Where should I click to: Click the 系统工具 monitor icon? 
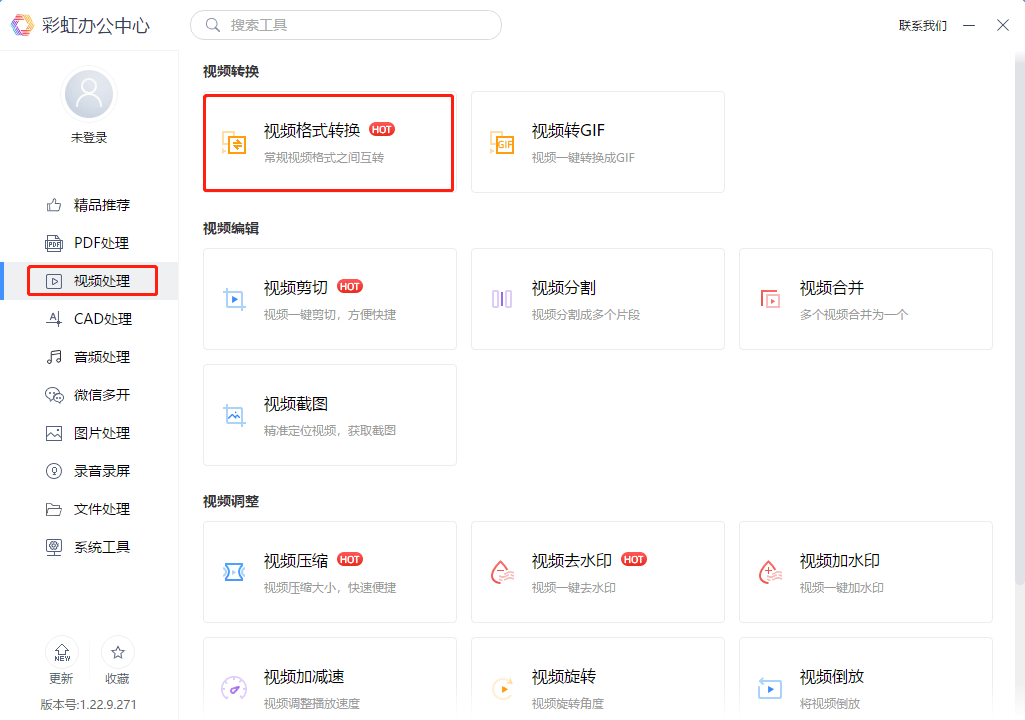[54, 547]
